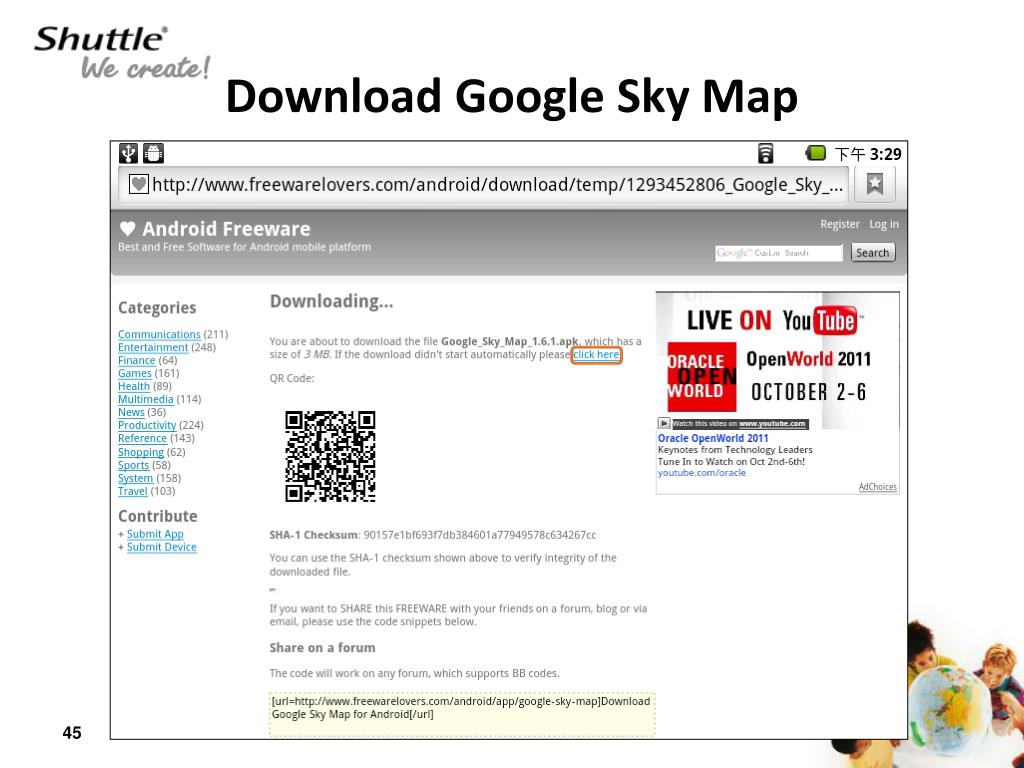The height and width of the screenshot is (768, 1024).
Task: Open the News category
Action: [131, 413]
